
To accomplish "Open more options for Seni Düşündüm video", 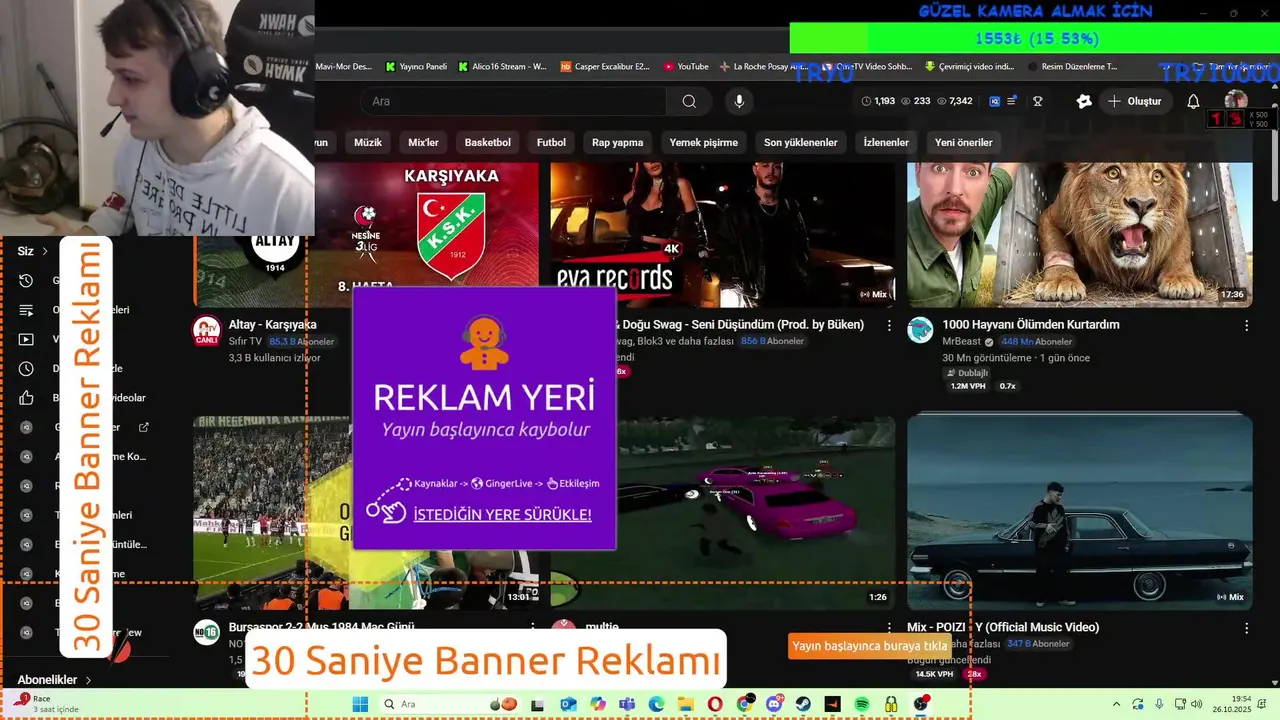I will tap(889, 325).
